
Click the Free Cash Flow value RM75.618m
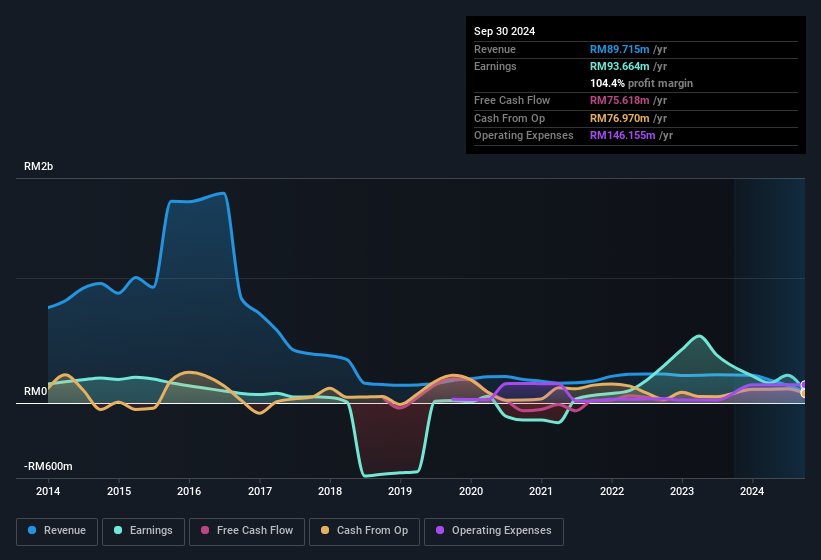pyautogui.click(x=620, y=100)
